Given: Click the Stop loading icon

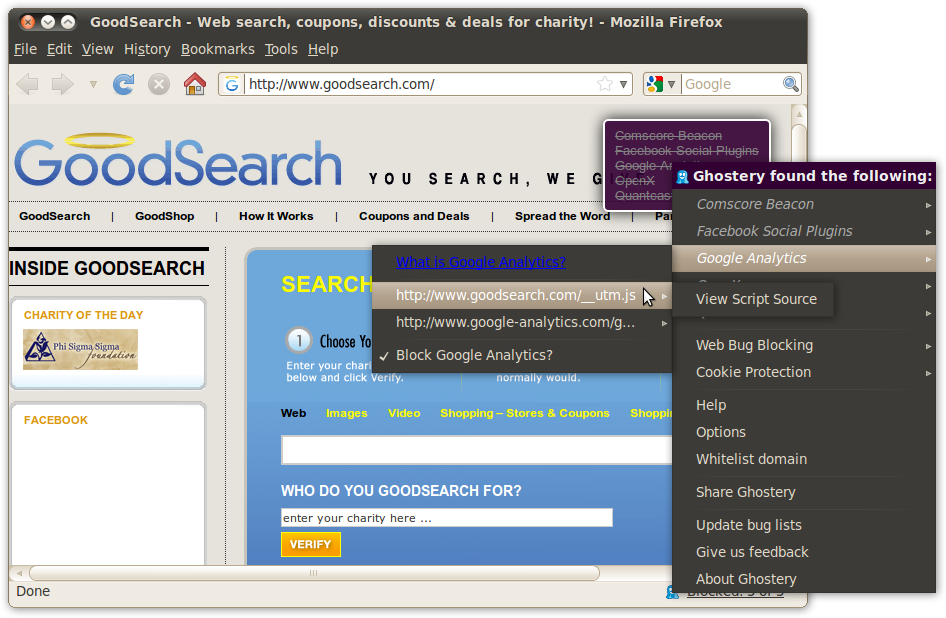Looking at the screenshot, I should (x=159, y=84).
